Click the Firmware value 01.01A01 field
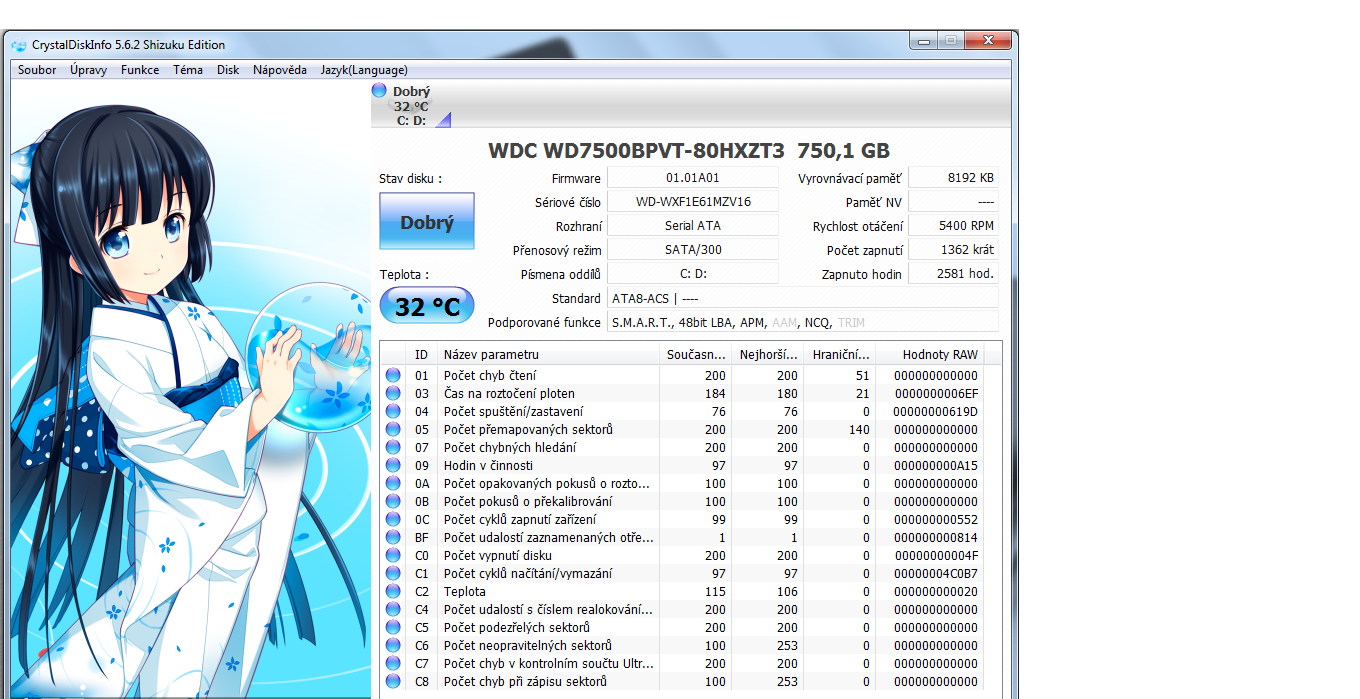Image resolution: width=1360 pixels, height=699 pixels. click(x=693, y=178)
